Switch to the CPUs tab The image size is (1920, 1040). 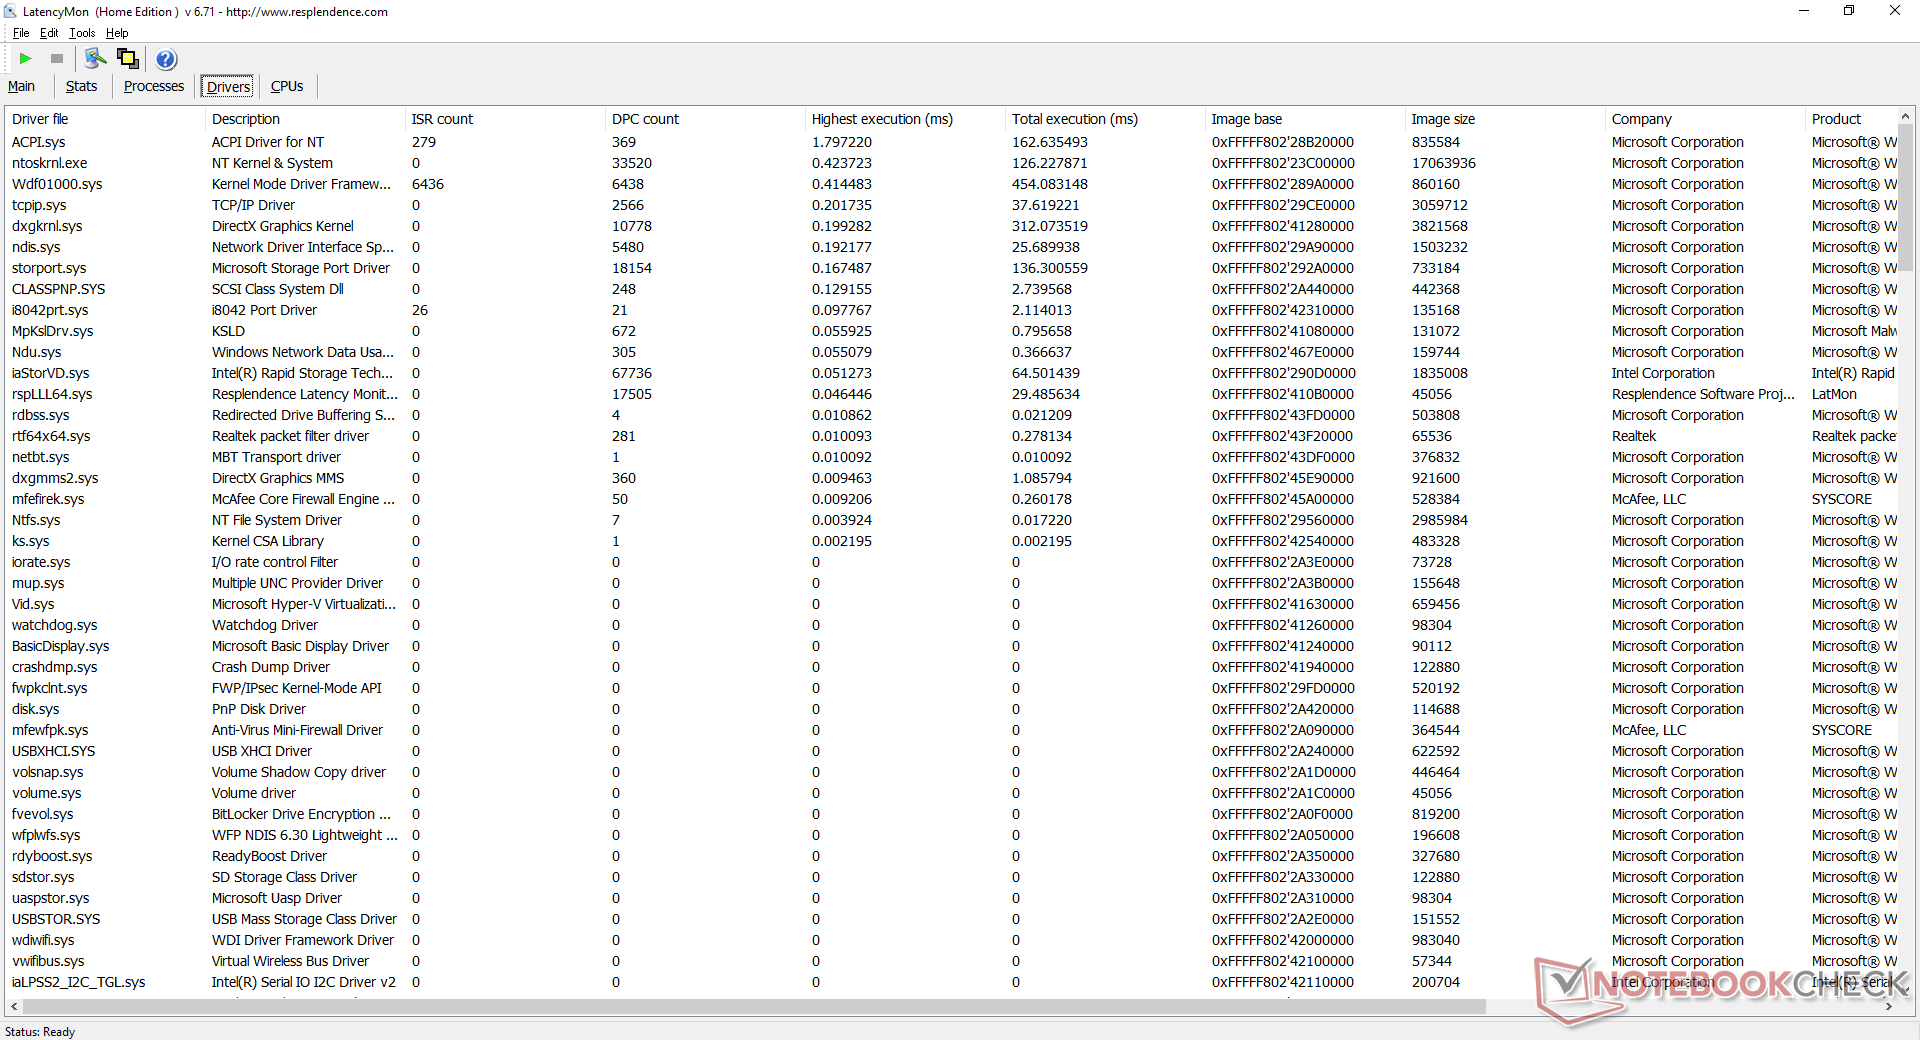point(287,86)
